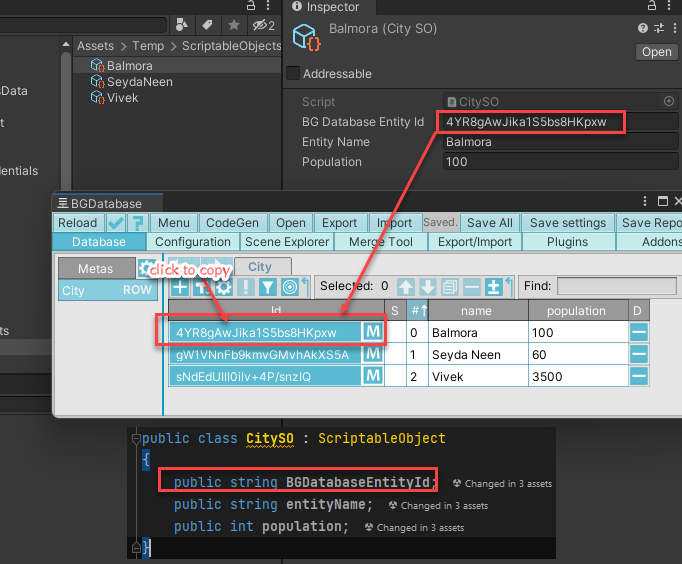The image size is (682, 564).
Task: Click the move selected rows up arrow
Action: pos(406,287)
